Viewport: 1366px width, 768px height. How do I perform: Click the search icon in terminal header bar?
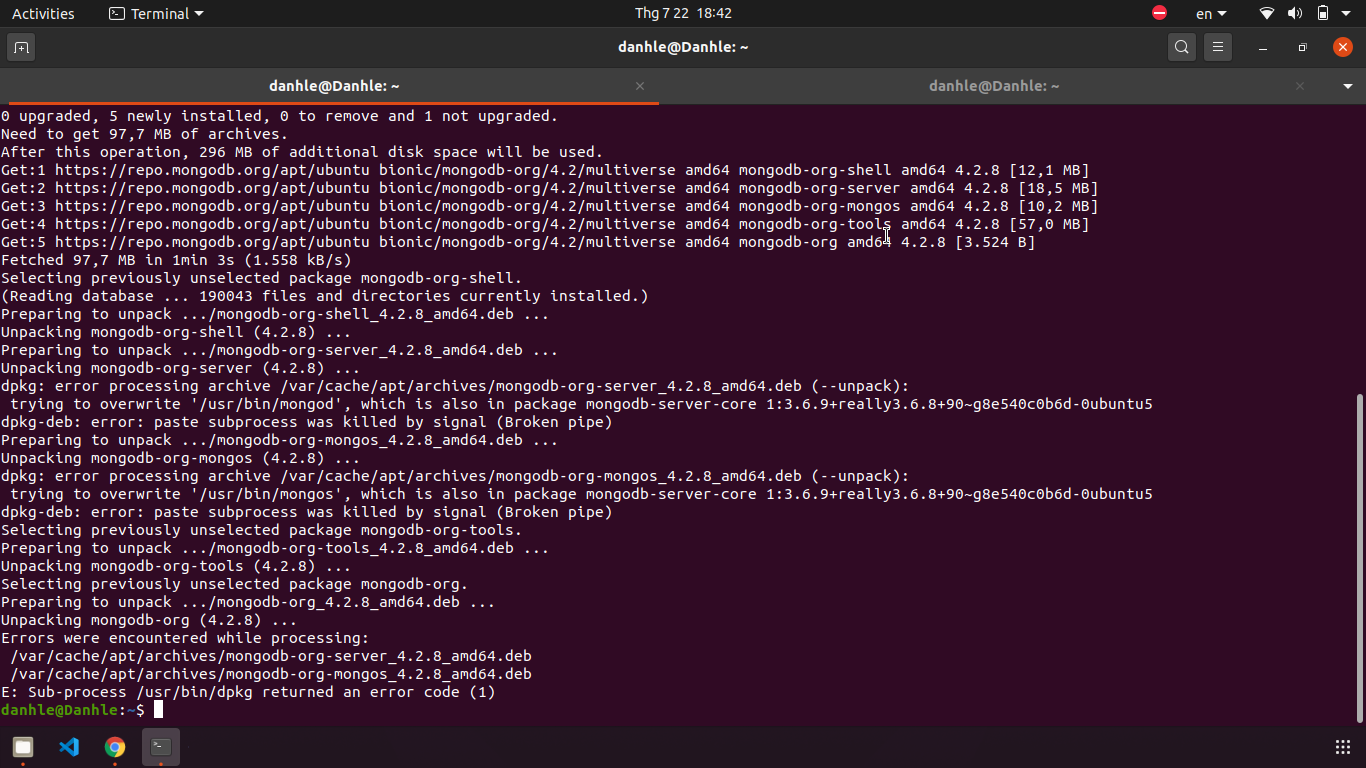1181,46
